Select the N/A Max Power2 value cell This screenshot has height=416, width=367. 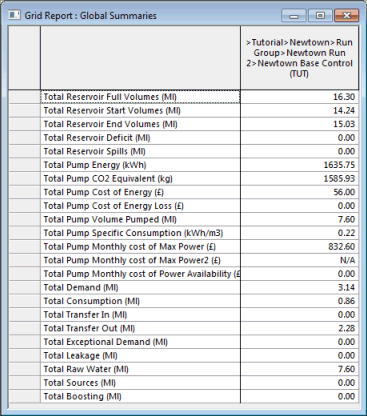coord(299,260)
